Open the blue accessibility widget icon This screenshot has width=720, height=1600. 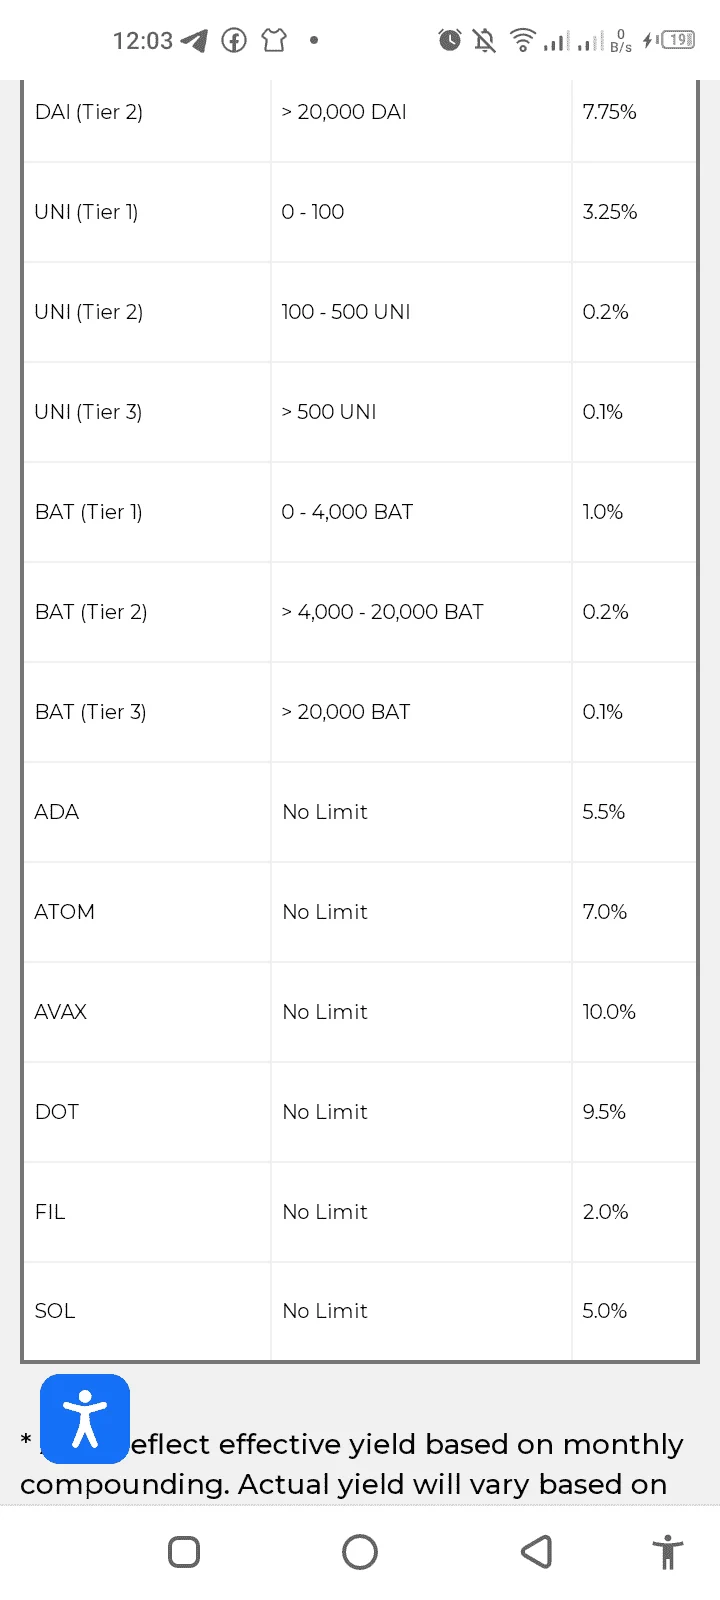coord(85,1419)
